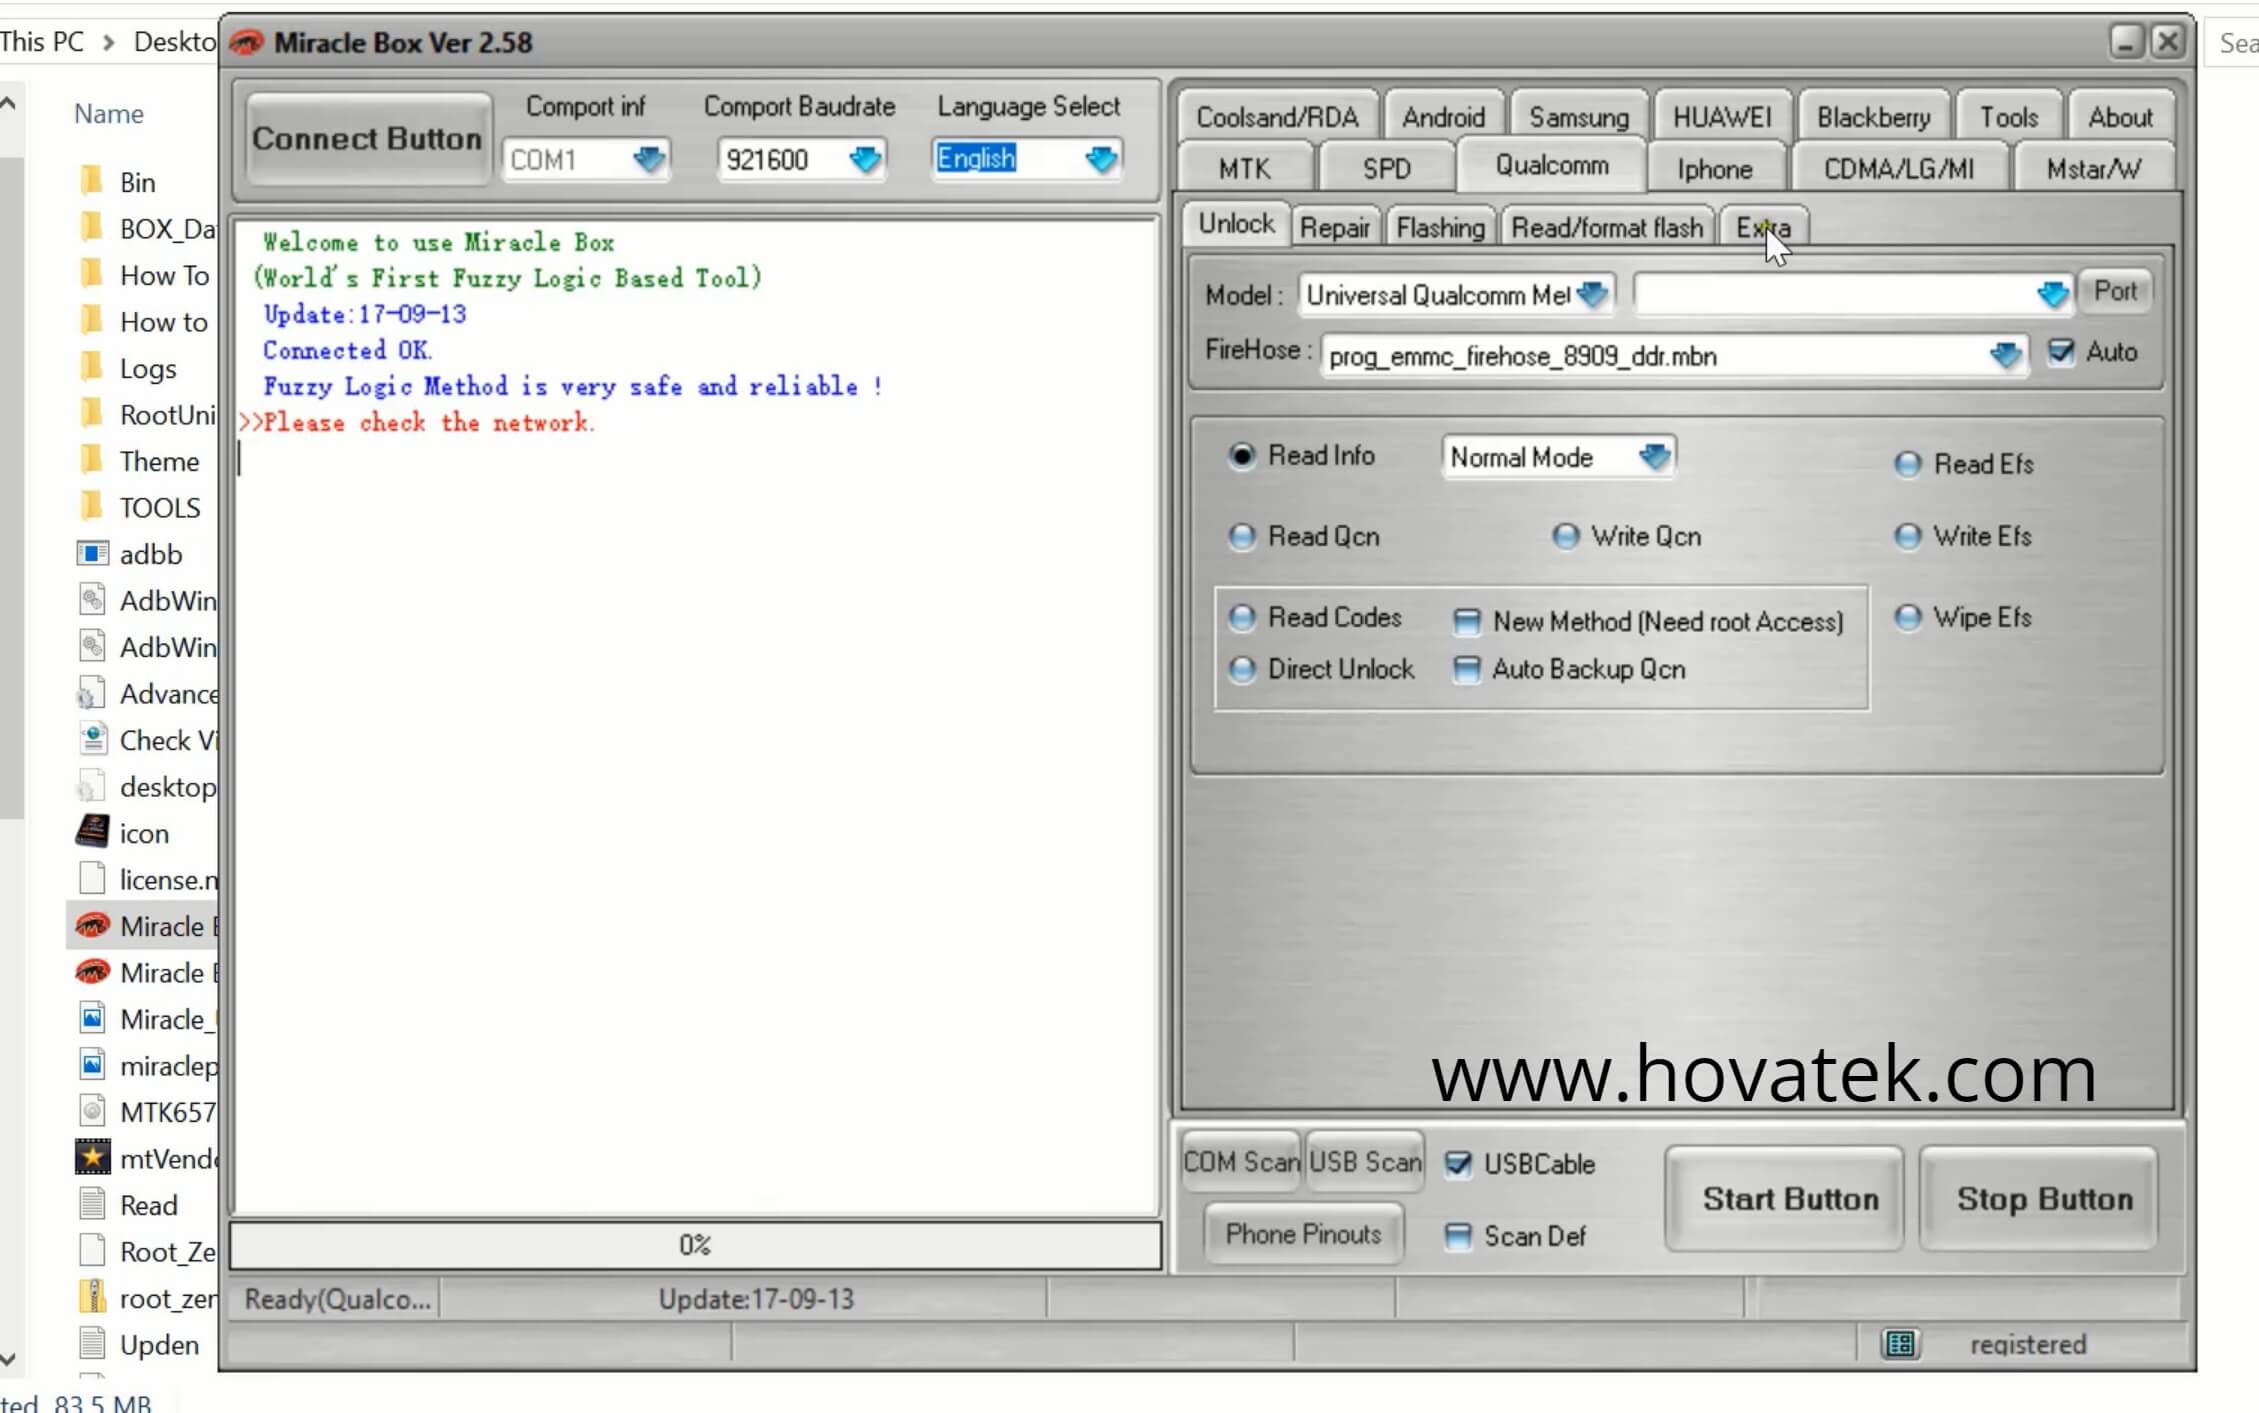Image resolution: width=2259 pixels, height=1413 pixels.
Task: Open the Comport Baudrate 921600 dropdown
Action: click(x=800, y=159)
